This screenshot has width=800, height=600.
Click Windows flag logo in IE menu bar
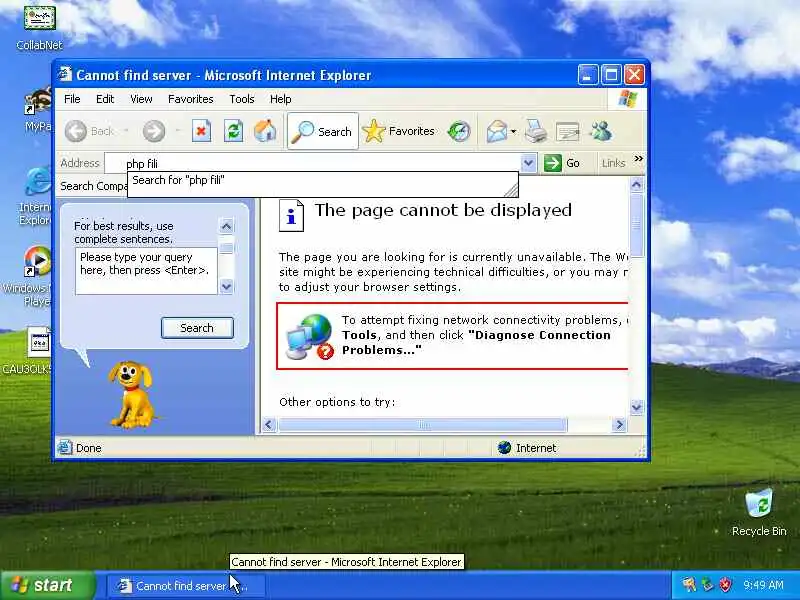pyautogui.click(x=627, y=98)
